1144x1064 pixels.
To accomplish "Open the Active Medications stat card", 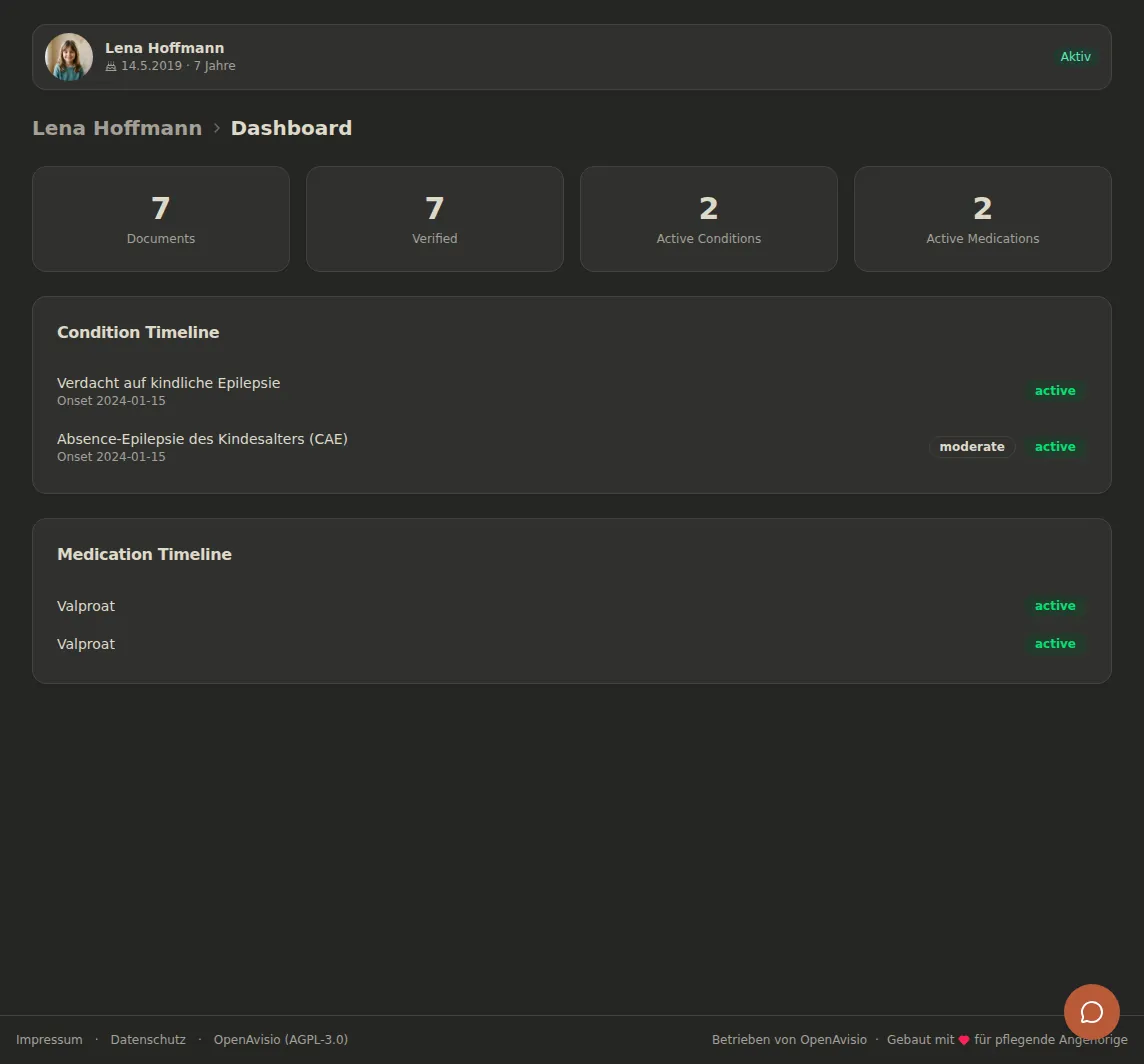I will click(x=983, y=219).
